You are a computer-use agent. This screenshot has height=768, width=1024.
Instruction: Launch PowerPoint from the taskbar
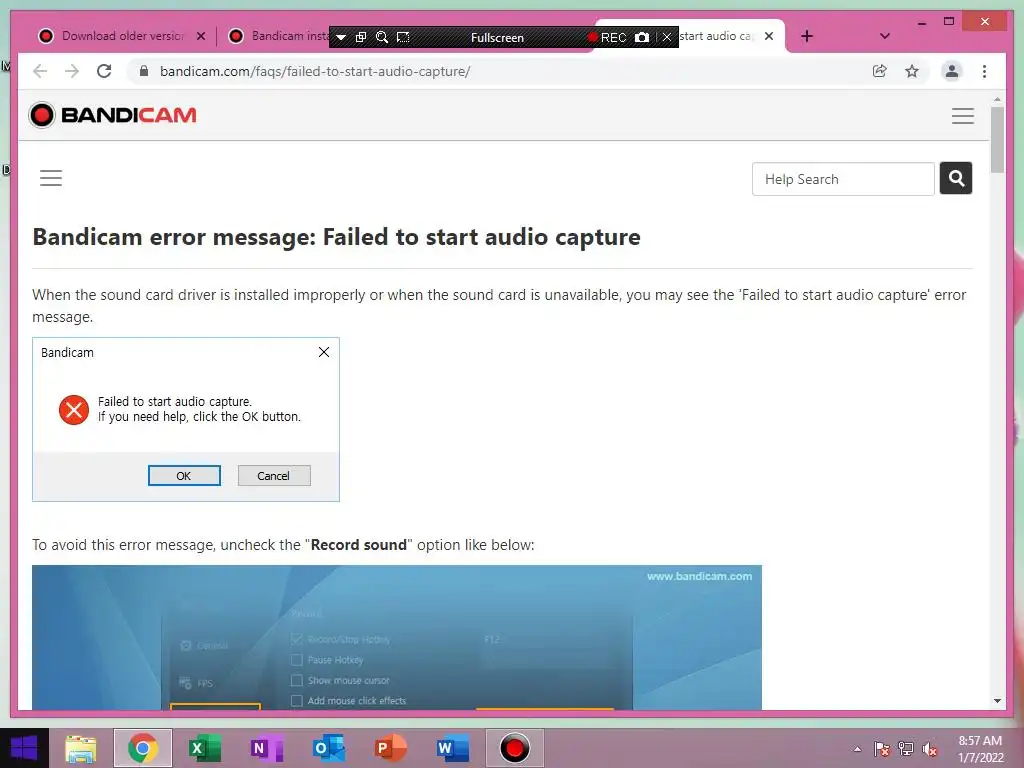click(391, 748)
